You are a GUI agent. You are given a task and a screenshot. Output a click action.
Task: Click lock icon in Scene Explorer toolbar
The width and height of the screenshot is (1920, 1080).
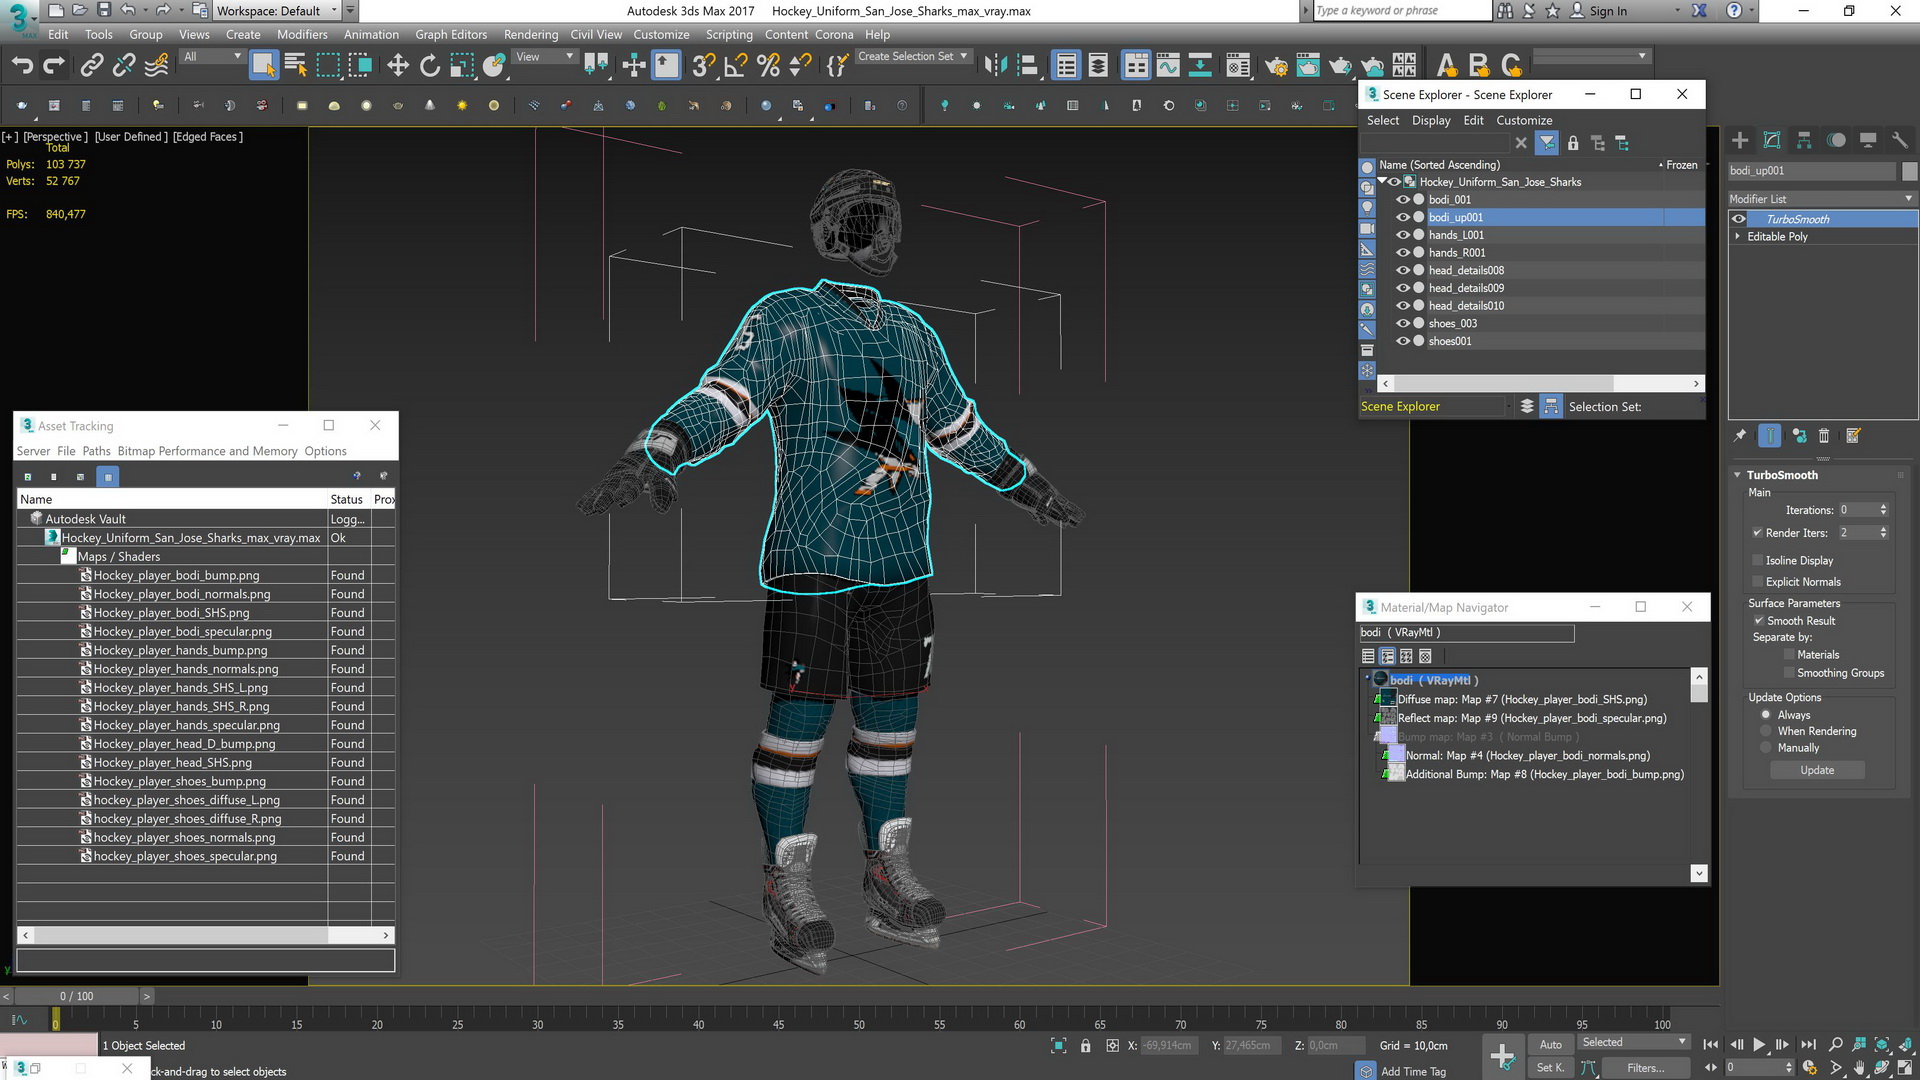[1573, 143]
